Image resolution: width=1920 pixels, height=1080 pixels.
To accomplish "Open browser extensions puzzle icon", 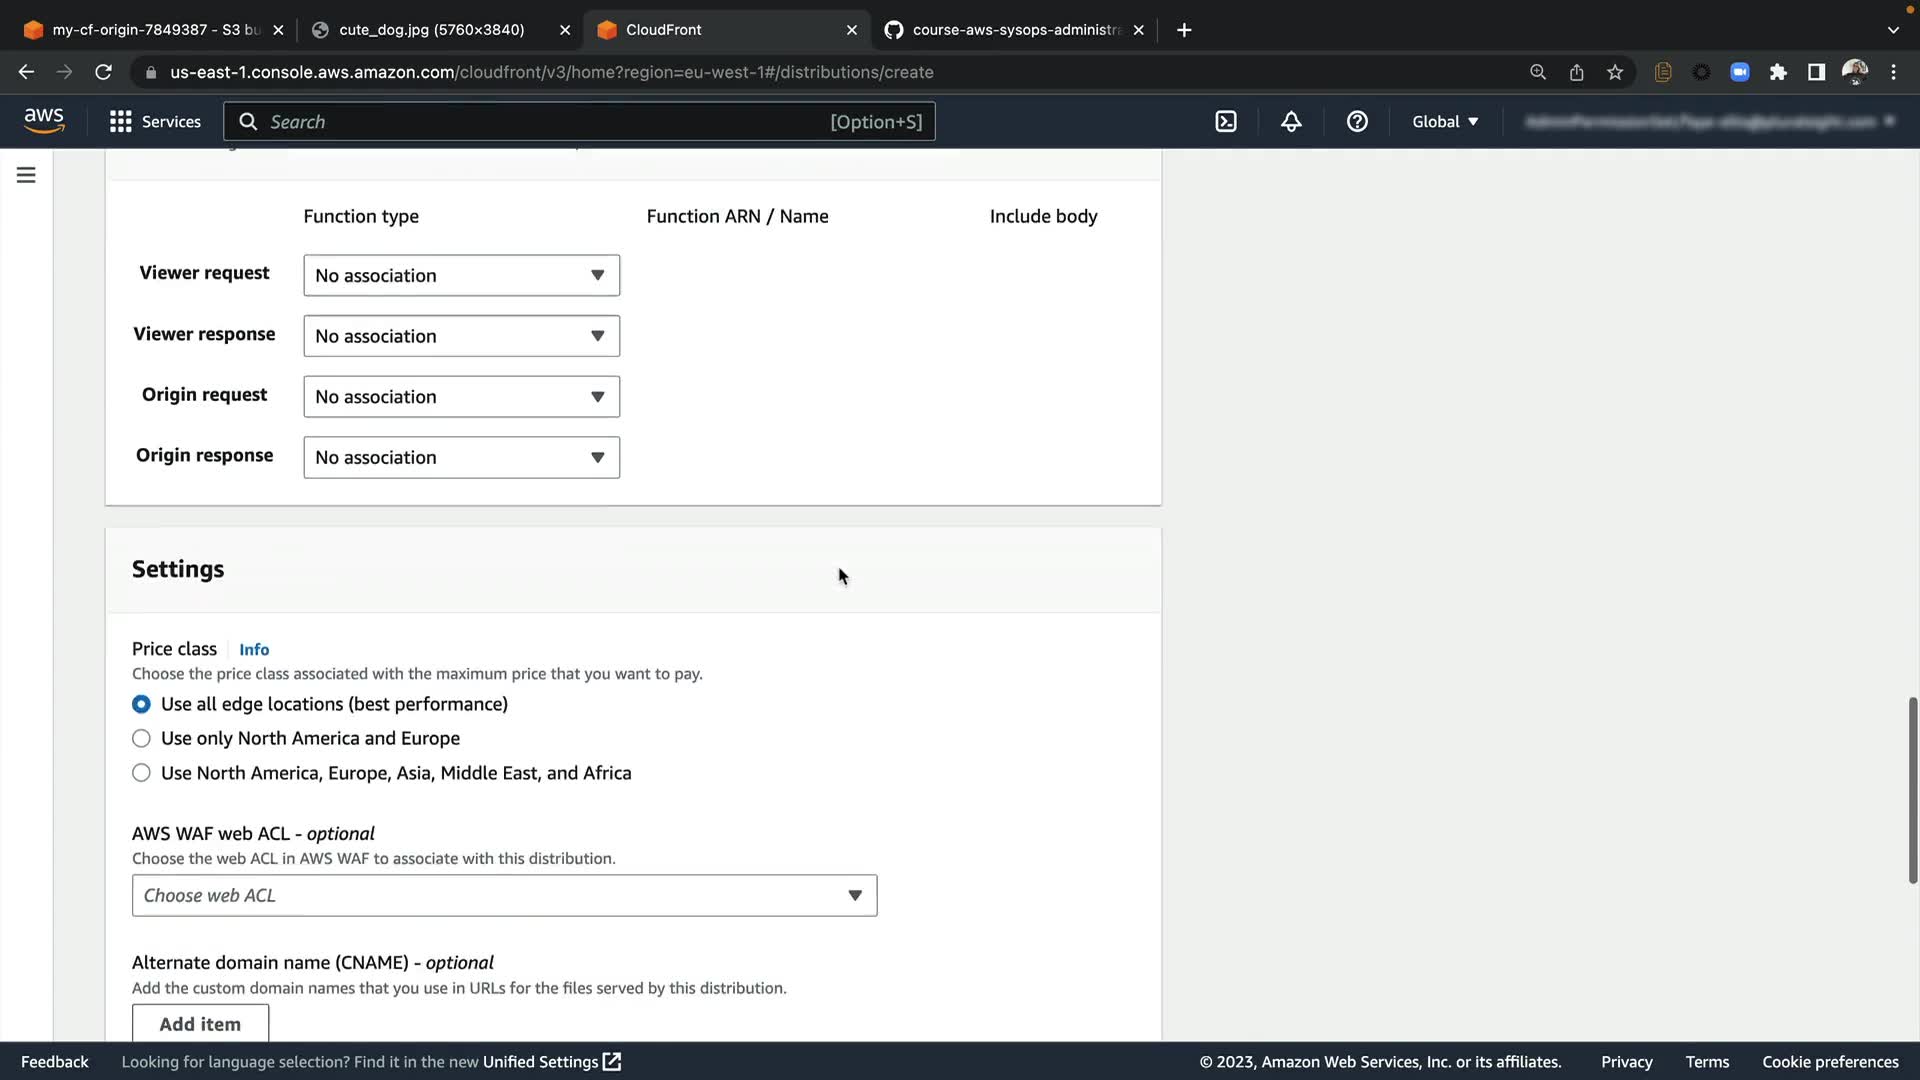I will pyautogui.click(x=1778, y=72).
